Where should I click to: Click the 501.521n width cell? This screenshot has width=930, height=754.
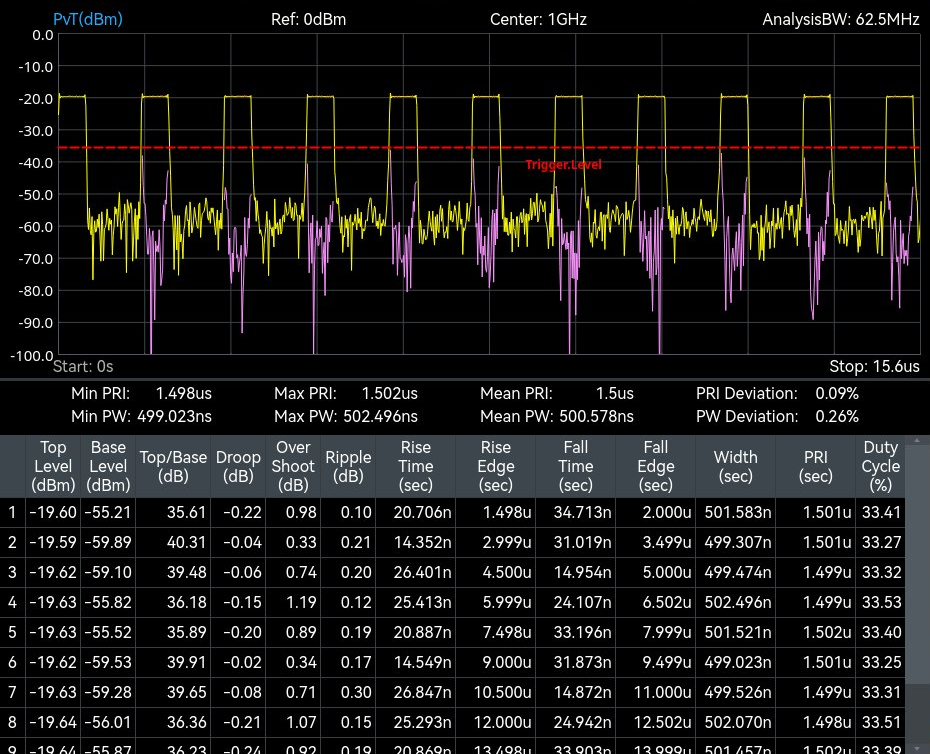coord(735,632)
